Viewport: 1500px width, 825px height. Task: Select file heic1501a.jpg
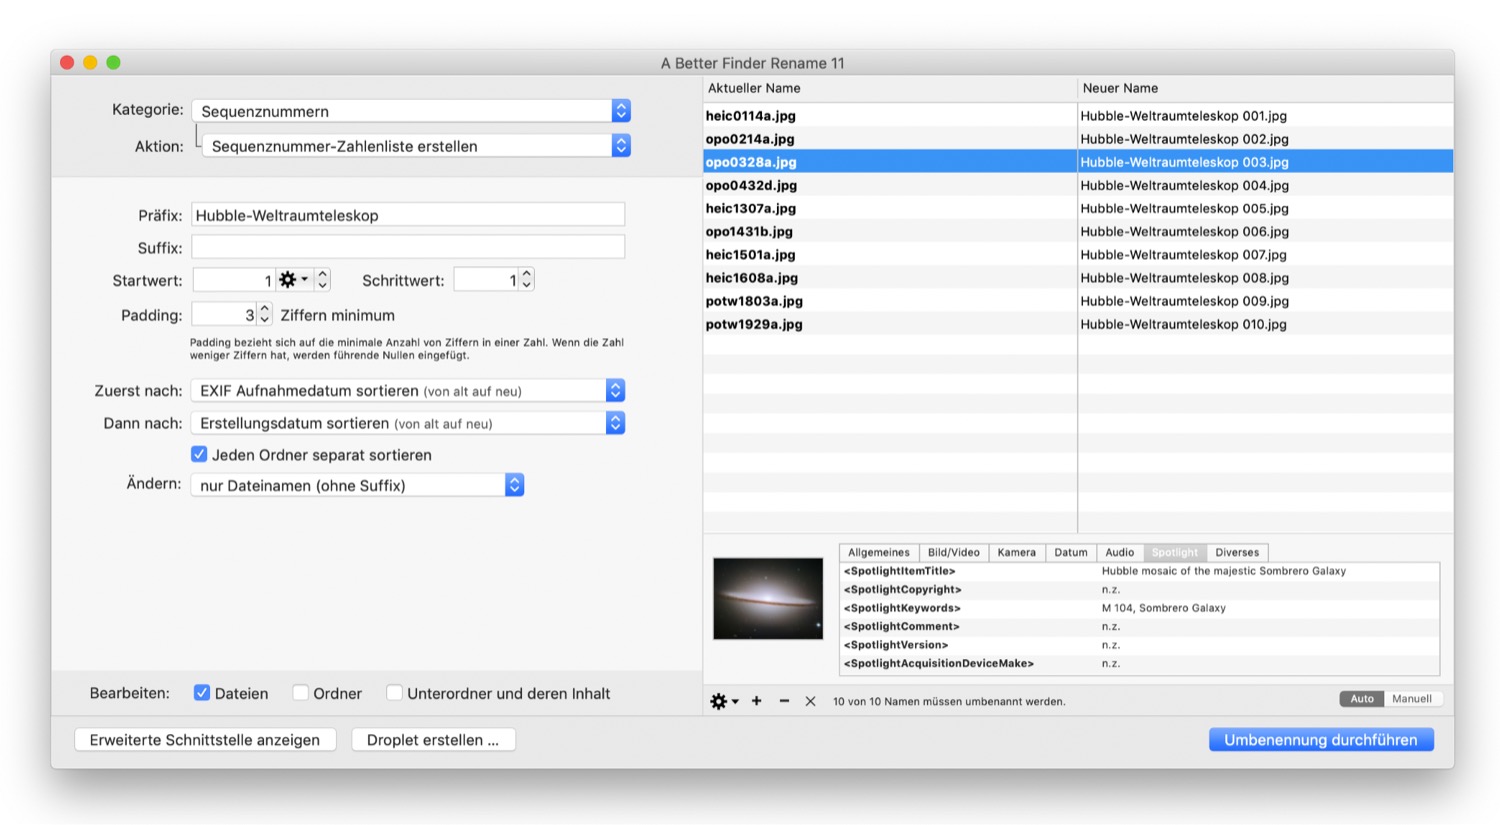coord(750,254)
